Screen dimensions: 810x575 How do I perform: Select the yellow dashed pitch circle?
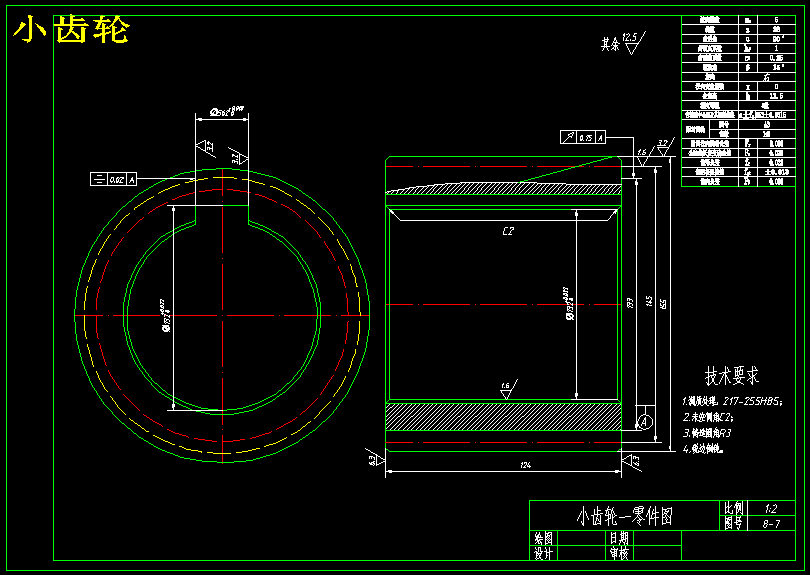click(x=222, y=315)
